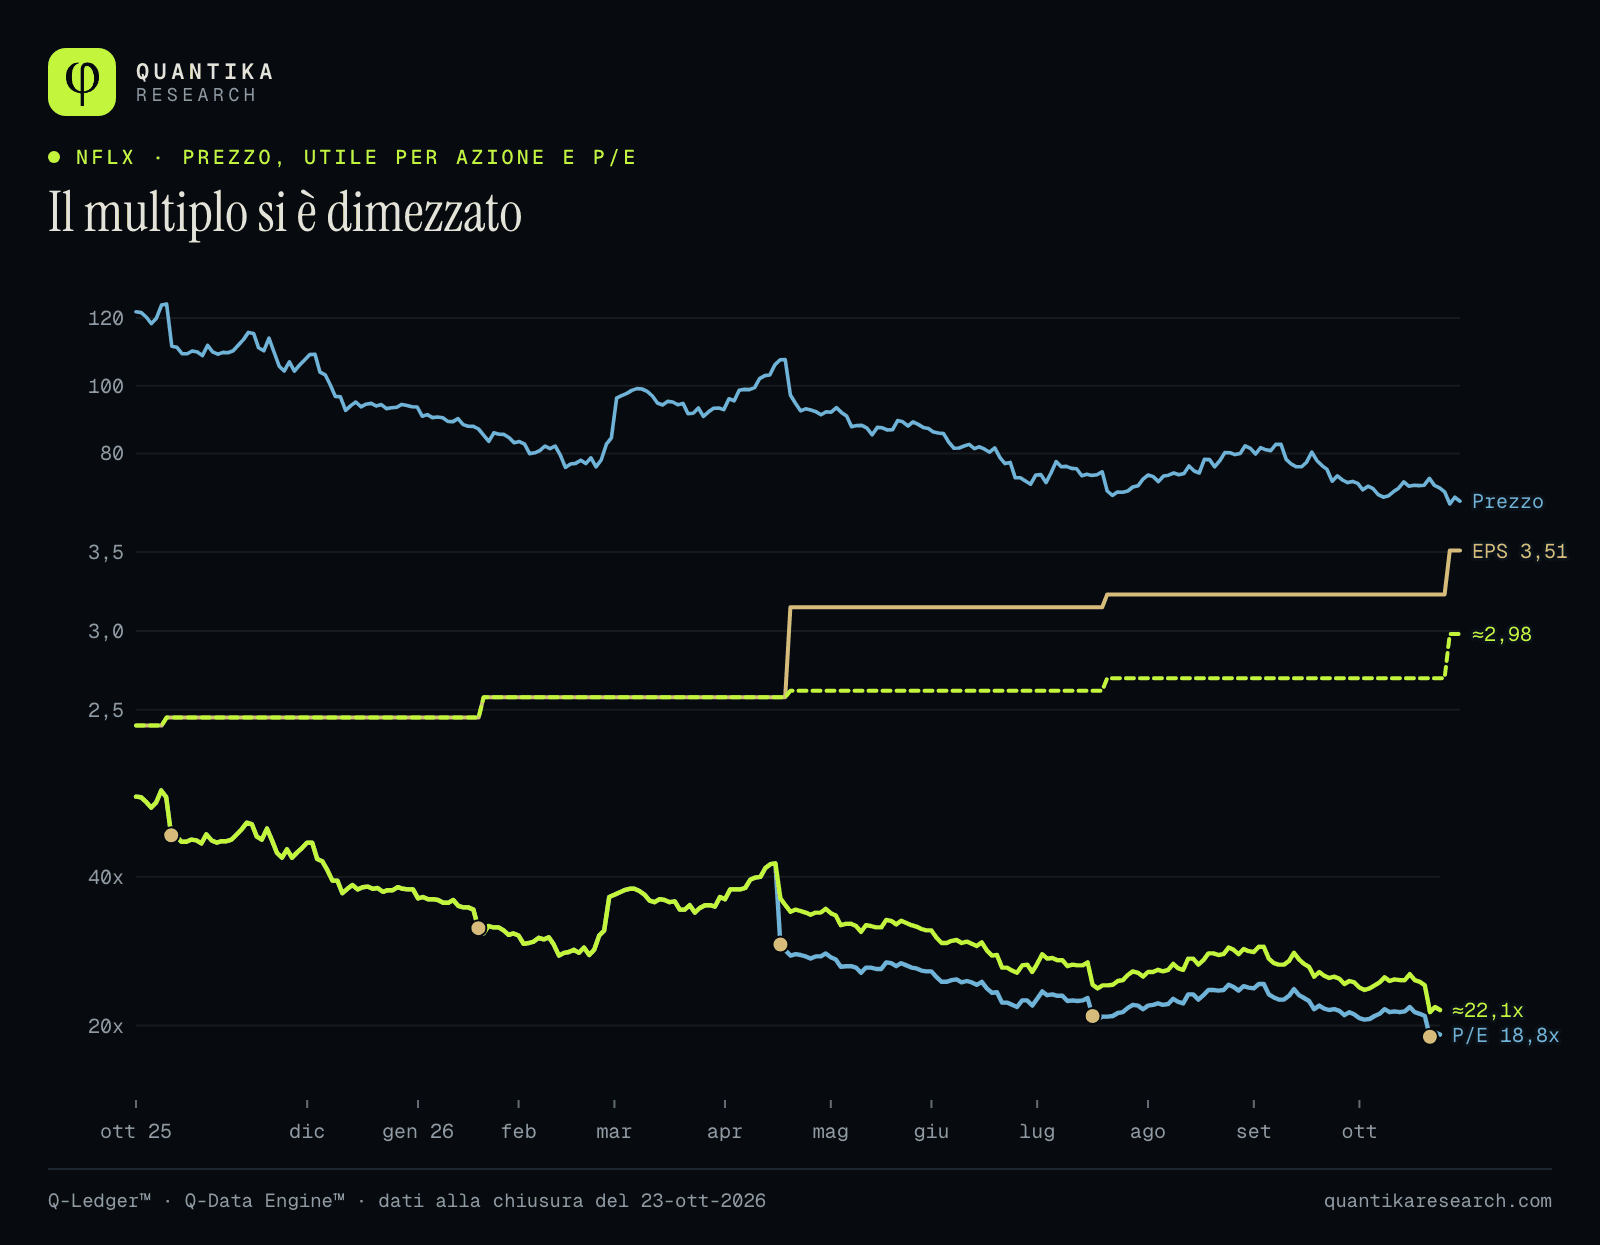Click the earnings marker dot in late January
The height and width of the screenshot is (1245, 1600).
pos(478,928)
